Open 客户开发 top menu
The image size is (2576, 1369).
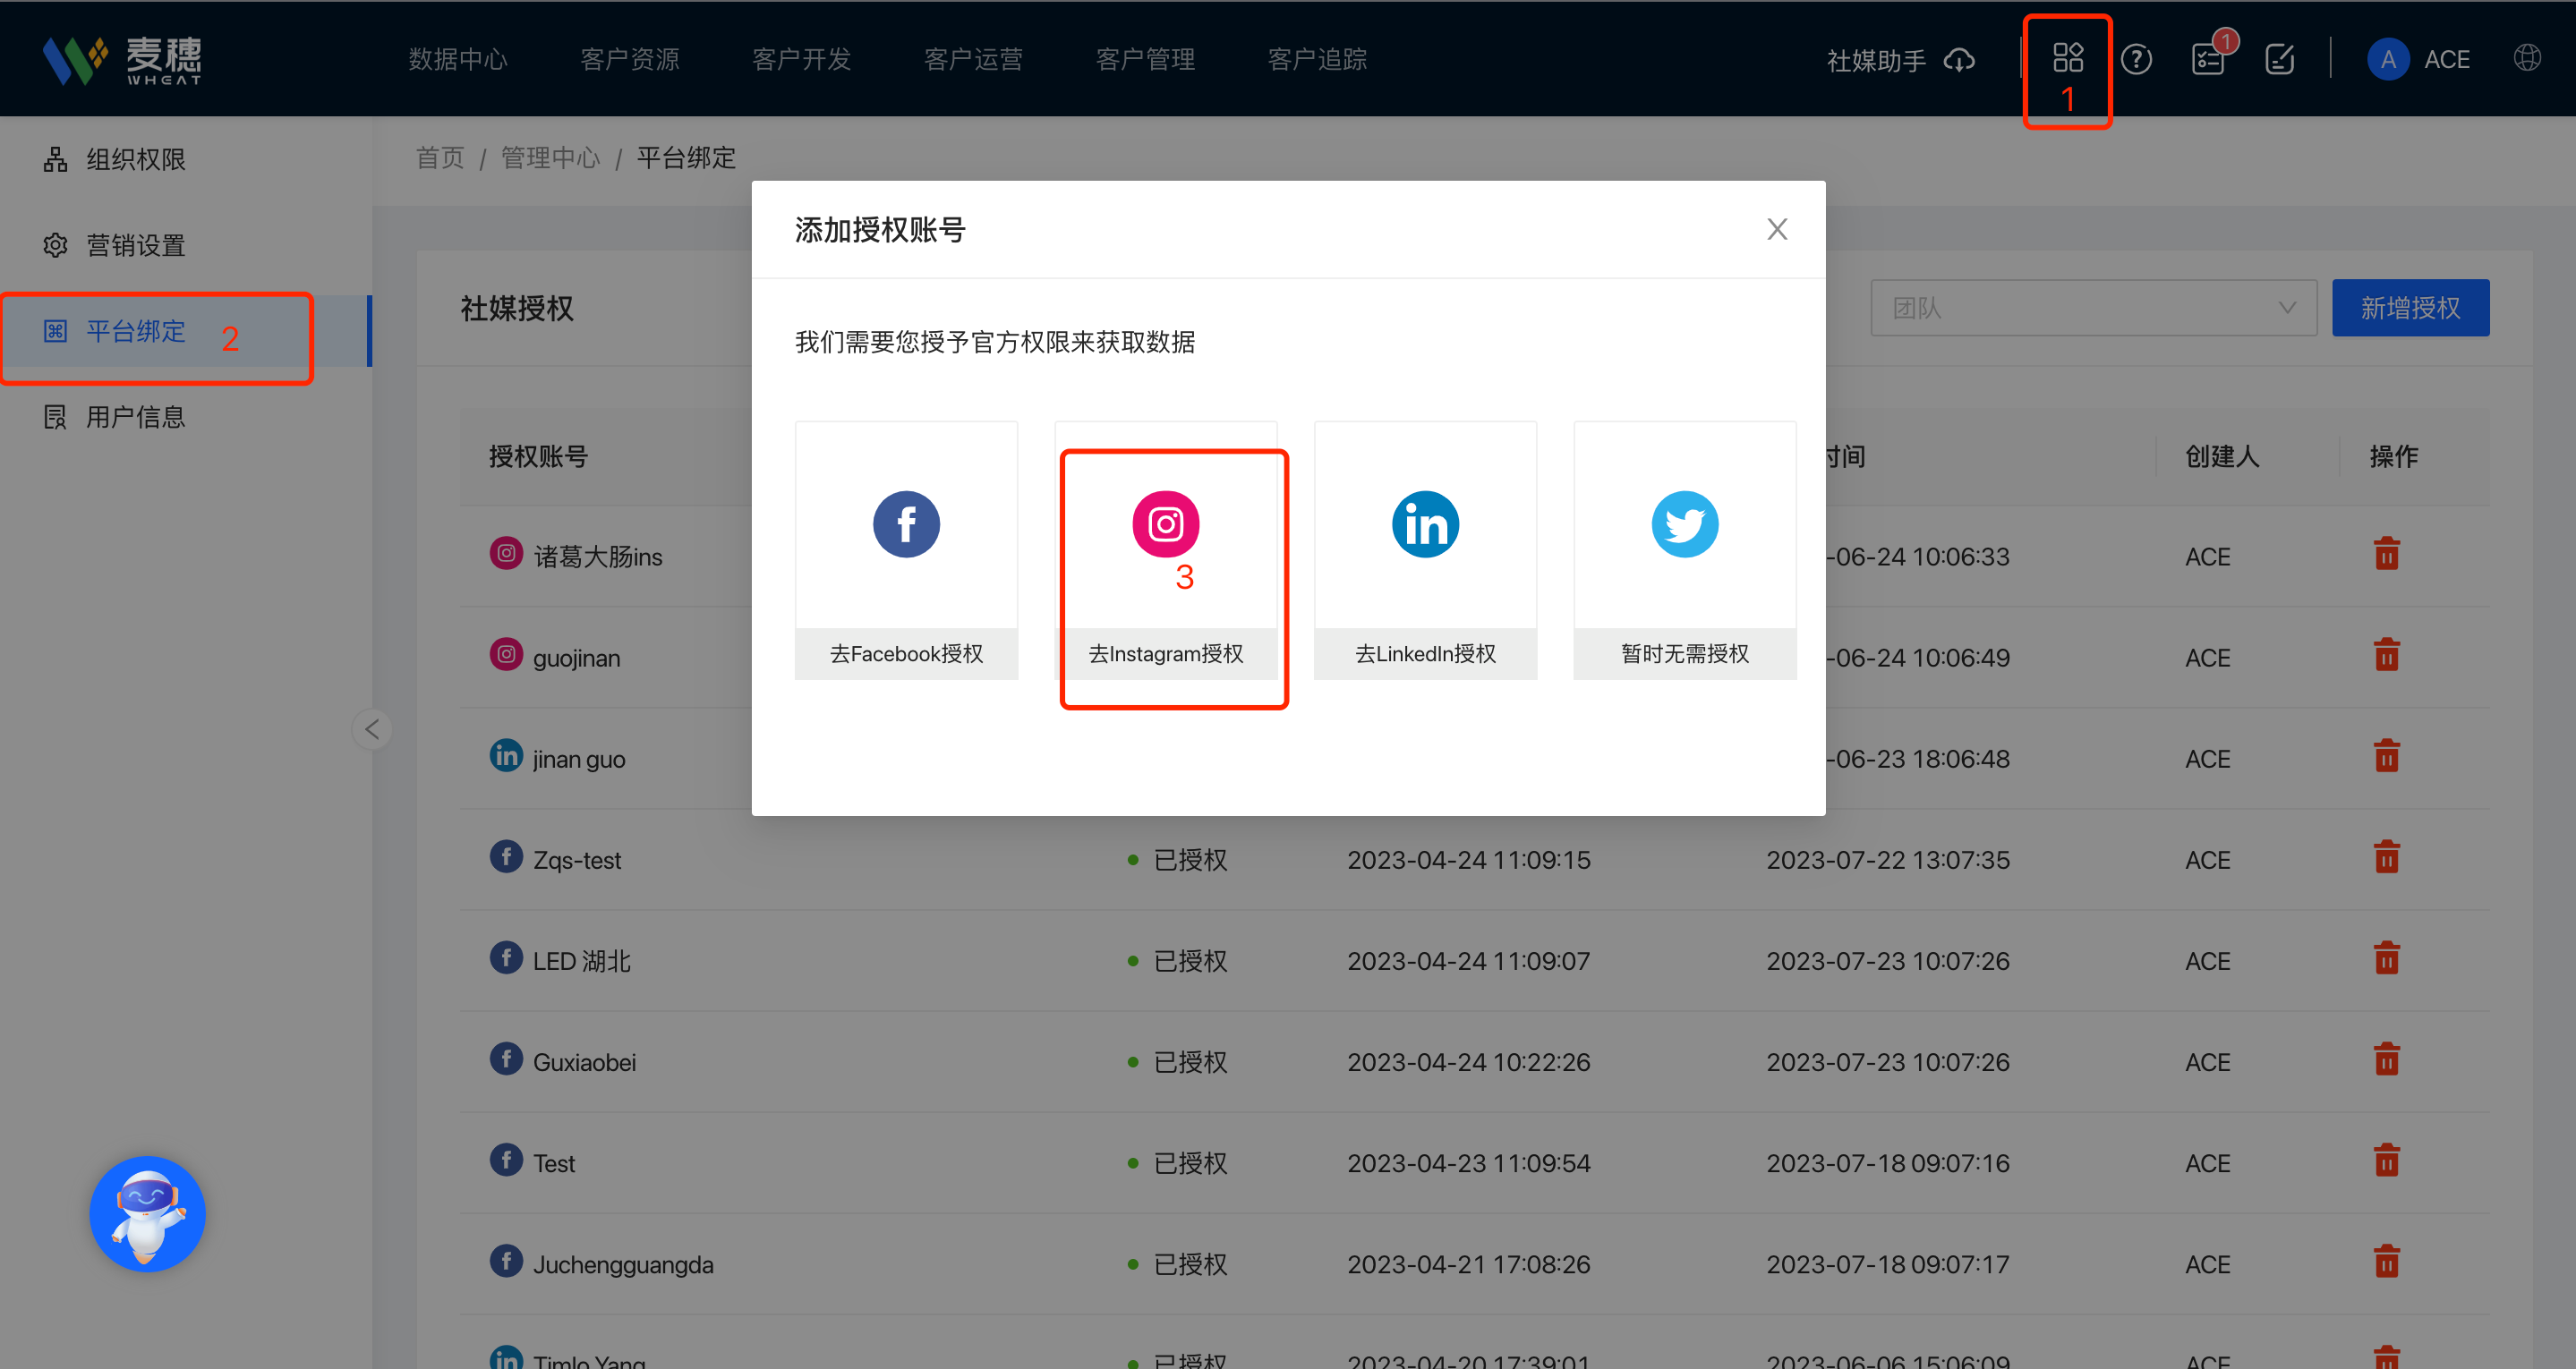[801, 59]
